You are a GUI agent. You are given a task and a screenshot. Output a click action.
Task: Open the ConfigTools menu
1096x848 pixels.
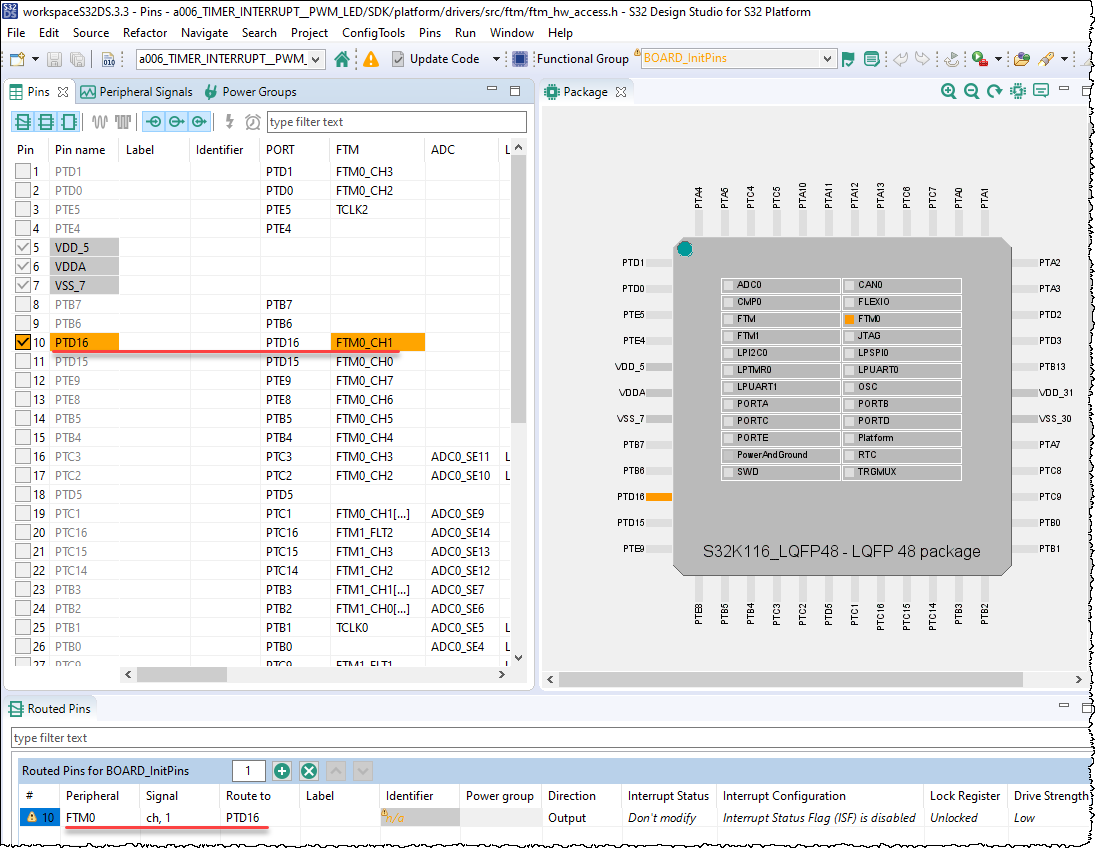click(373, 33)
